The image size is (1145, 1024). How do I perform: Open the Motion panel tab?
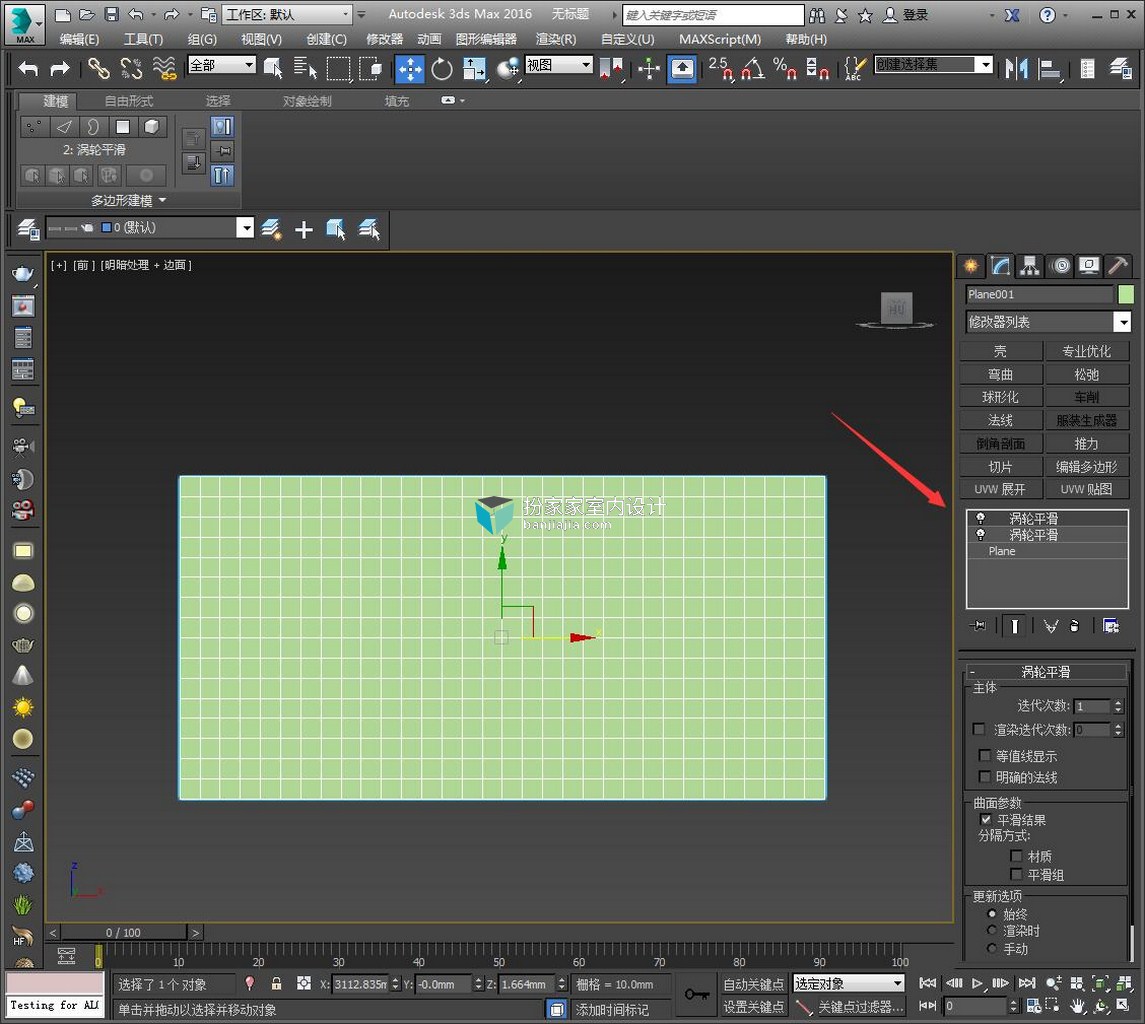pyautogui.click(x=1061, y=266)
